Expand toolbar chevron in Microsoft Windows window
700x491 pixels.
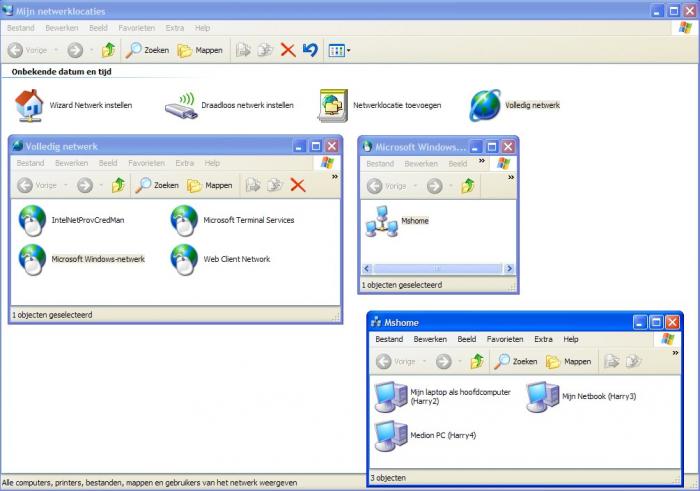511,178
